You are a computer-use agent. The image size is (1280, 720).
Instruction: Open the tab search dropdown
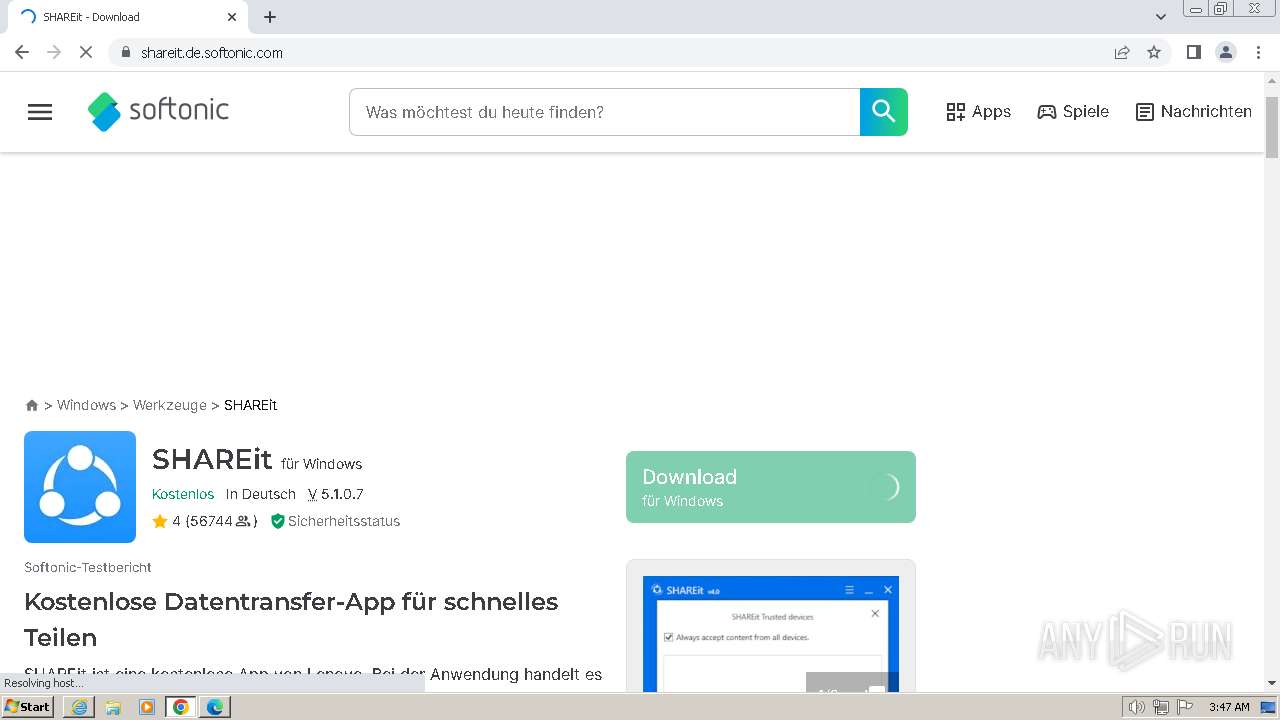click(1161, 17)
